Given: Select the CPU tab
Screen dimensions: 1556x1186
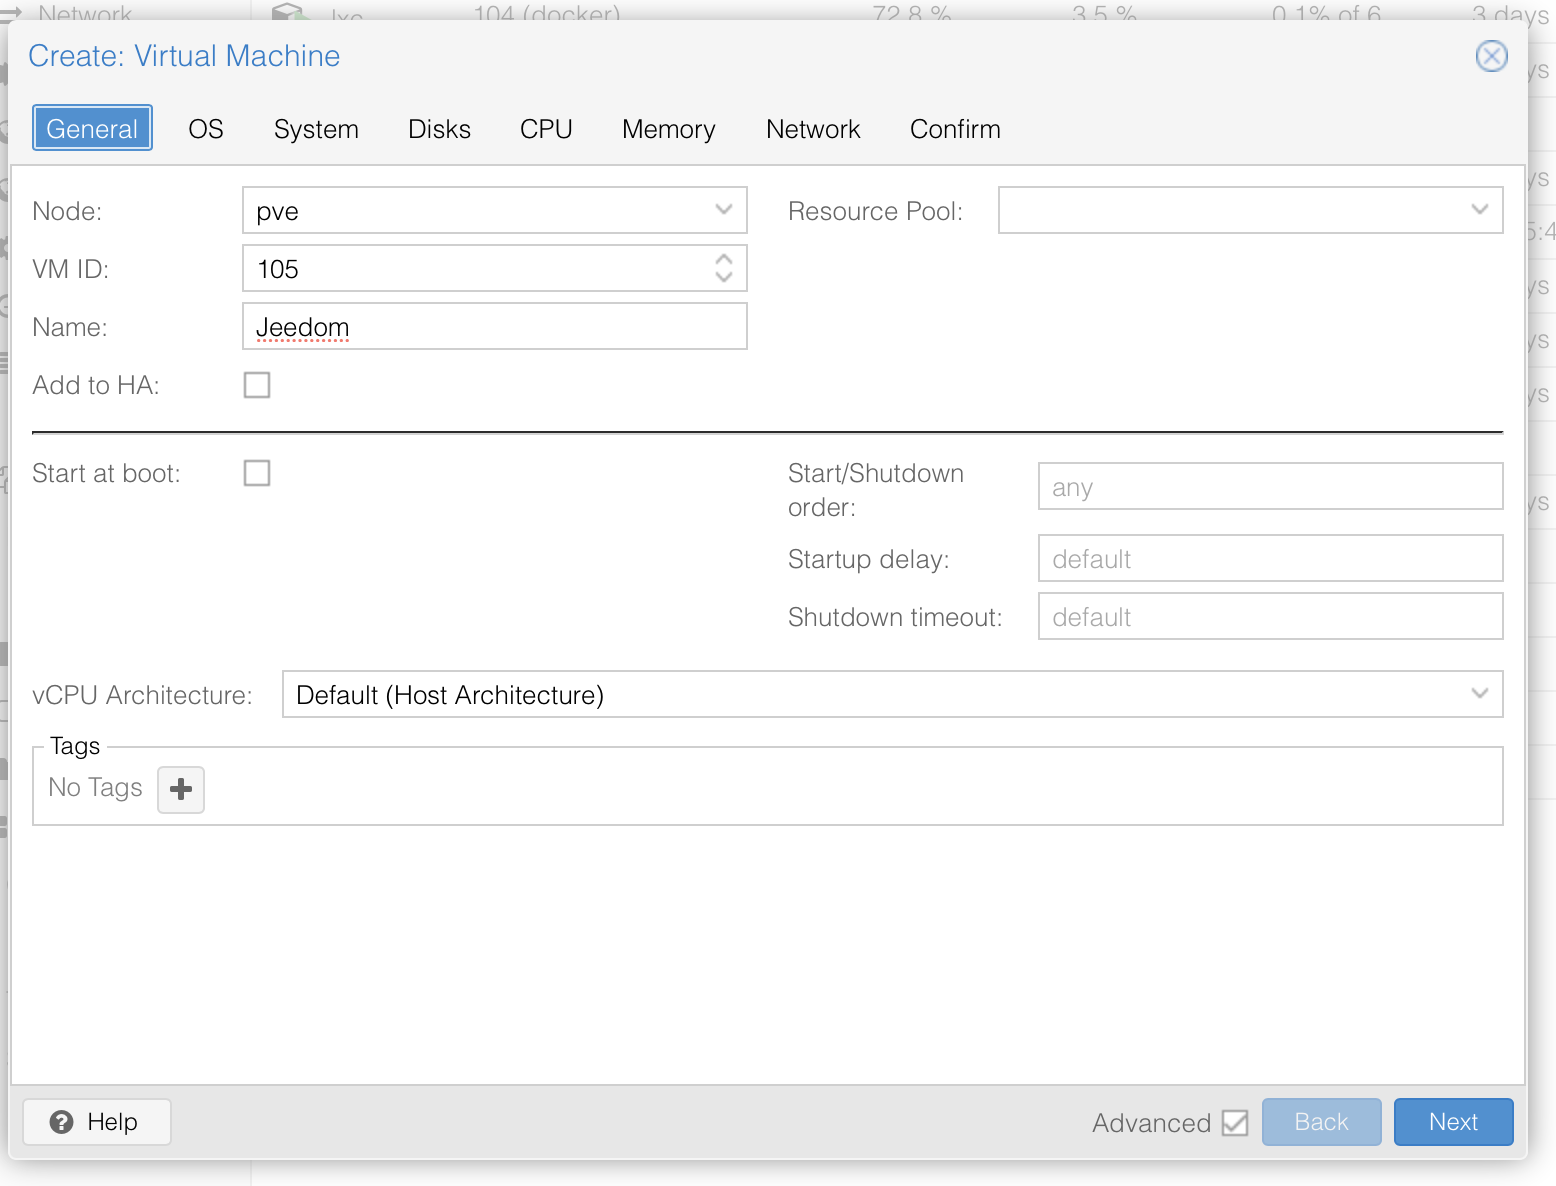Looking at the screenshot, I should [546, 129].
